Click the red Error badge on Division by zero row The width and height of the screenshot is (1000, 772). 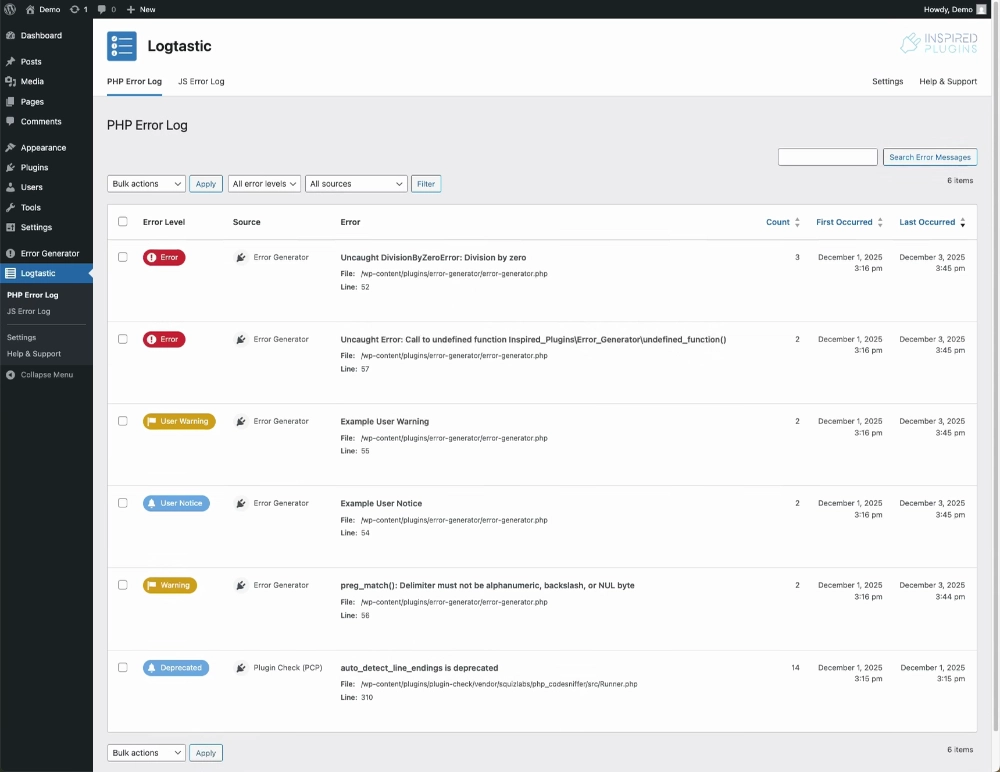tap(164, 257)
